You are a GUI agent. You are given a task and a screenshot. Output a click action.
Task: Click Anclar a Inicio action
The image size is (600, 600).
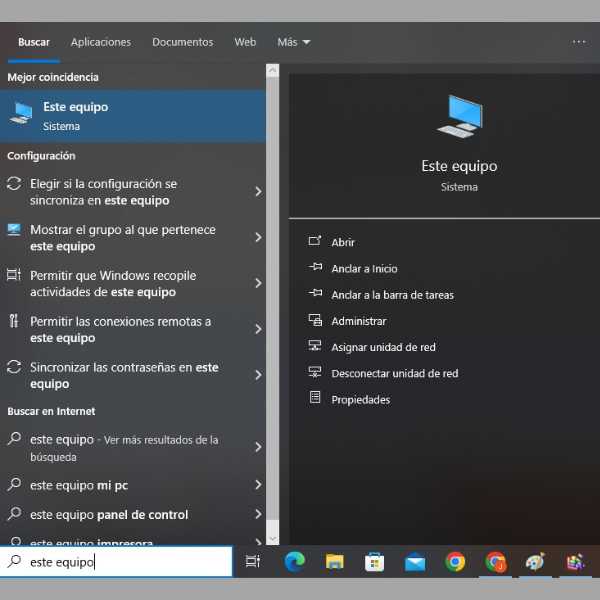point(364,268)
